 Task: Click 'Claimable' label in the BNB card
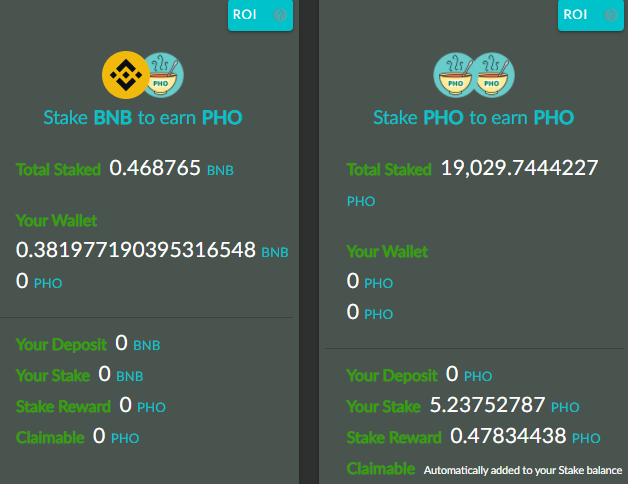click(50, 438)
